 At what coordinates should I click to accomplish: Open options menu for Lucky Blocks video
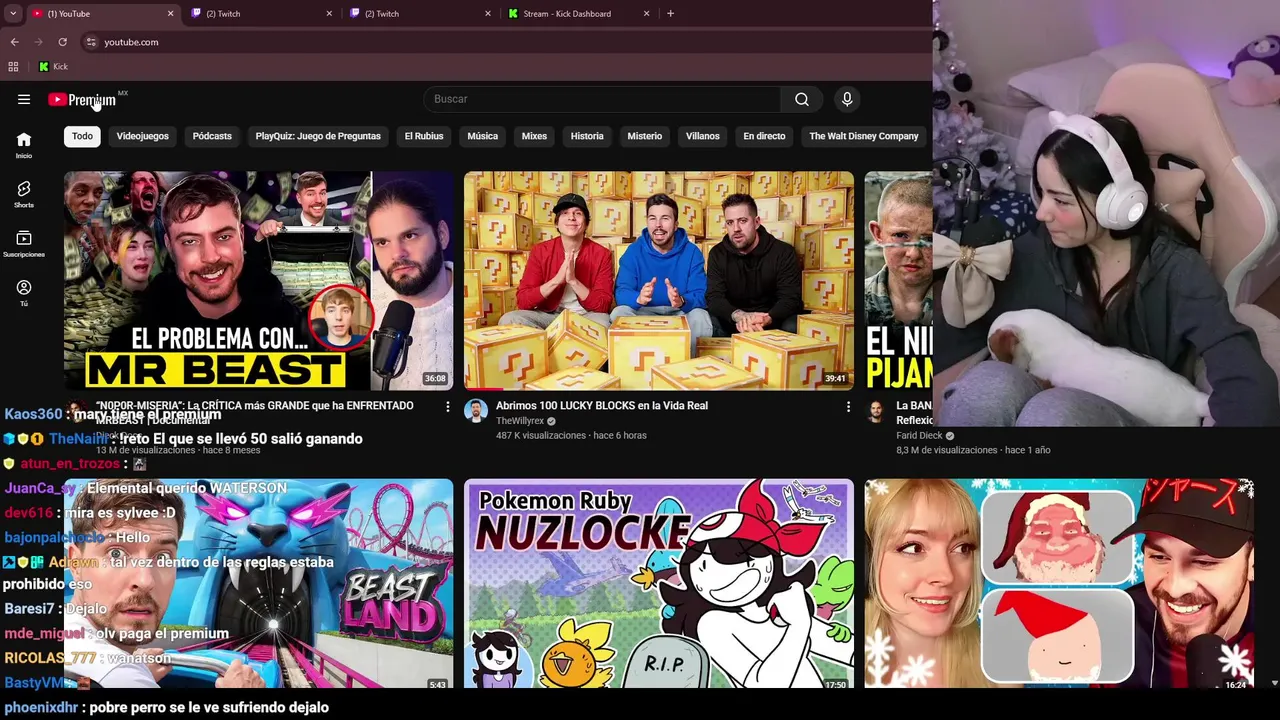pyautogui.click(x=848, y=407)
